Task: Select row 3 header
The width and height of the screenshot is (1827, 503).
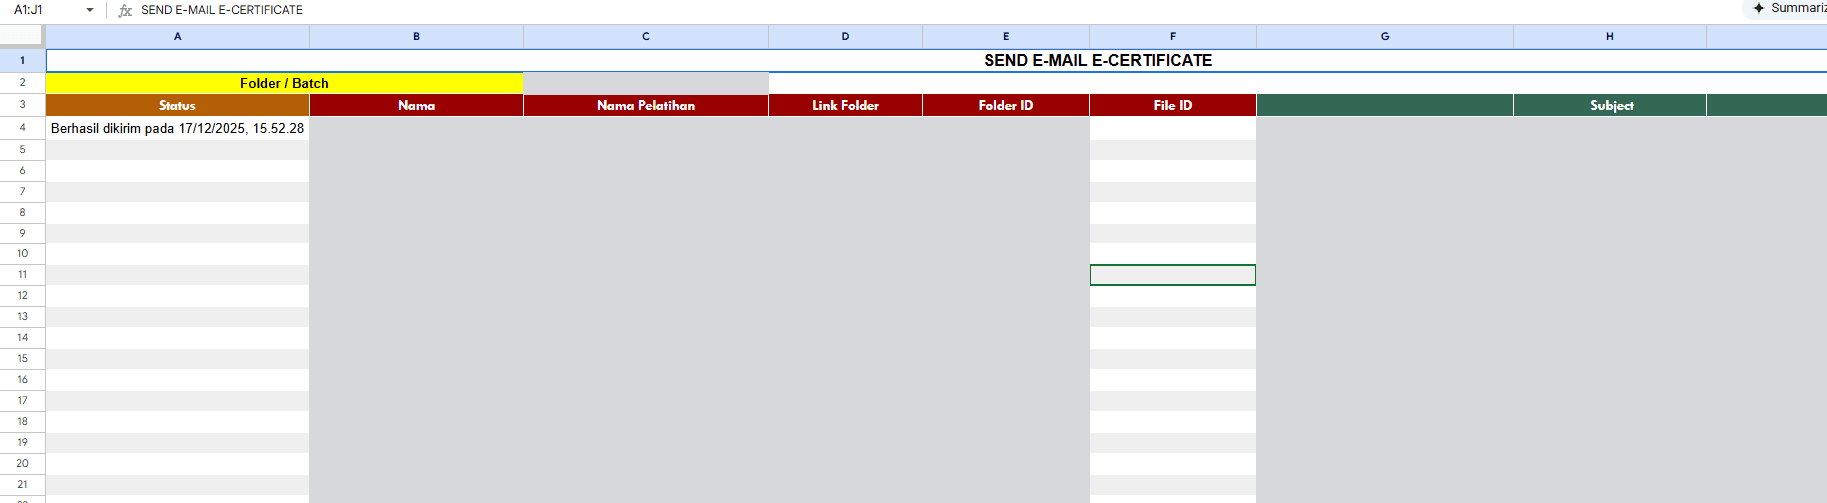Action: (22, 105)
